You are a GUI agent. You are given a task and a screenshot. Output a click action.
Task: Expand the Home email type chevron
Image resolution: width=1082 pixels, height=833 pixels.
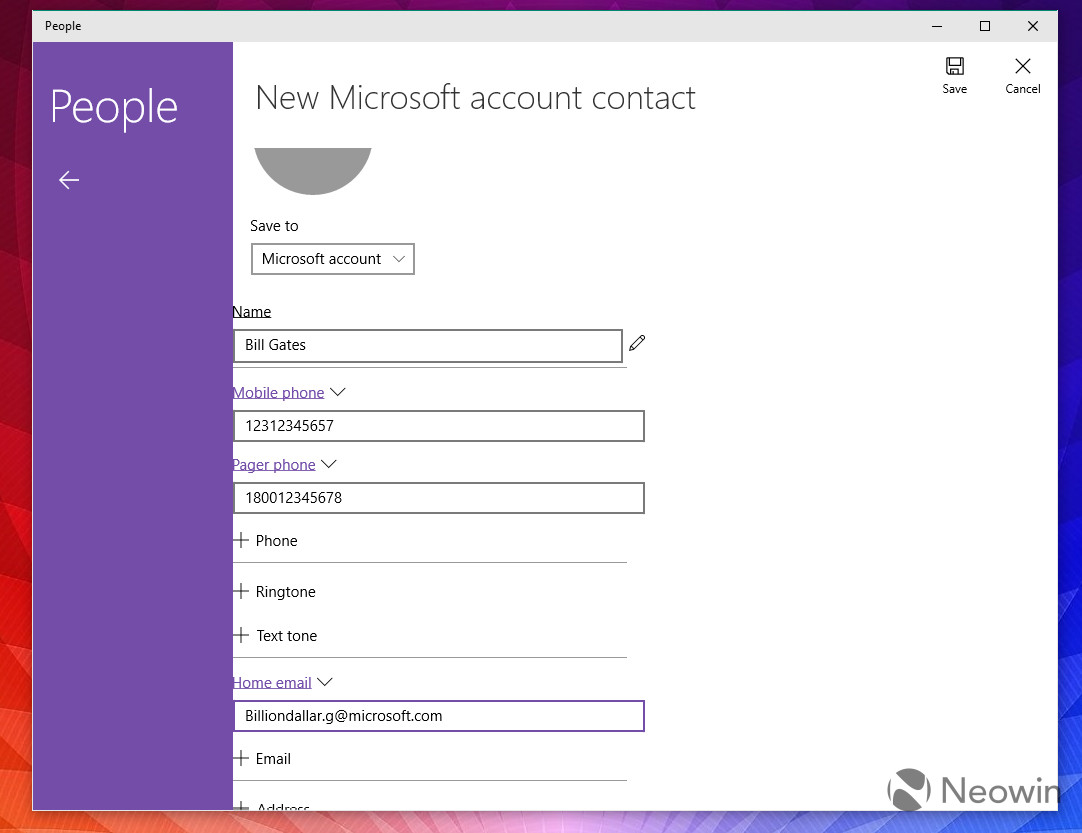point(324,682)
